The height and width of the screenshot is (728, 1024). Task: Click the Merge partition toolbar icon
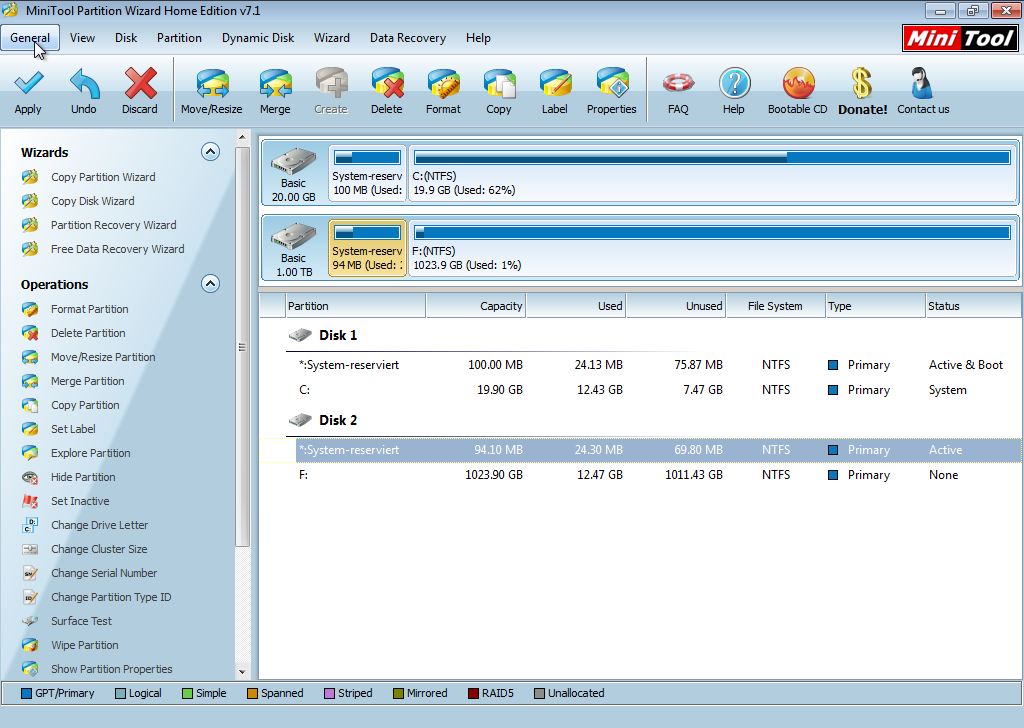(x=275, y=90)
